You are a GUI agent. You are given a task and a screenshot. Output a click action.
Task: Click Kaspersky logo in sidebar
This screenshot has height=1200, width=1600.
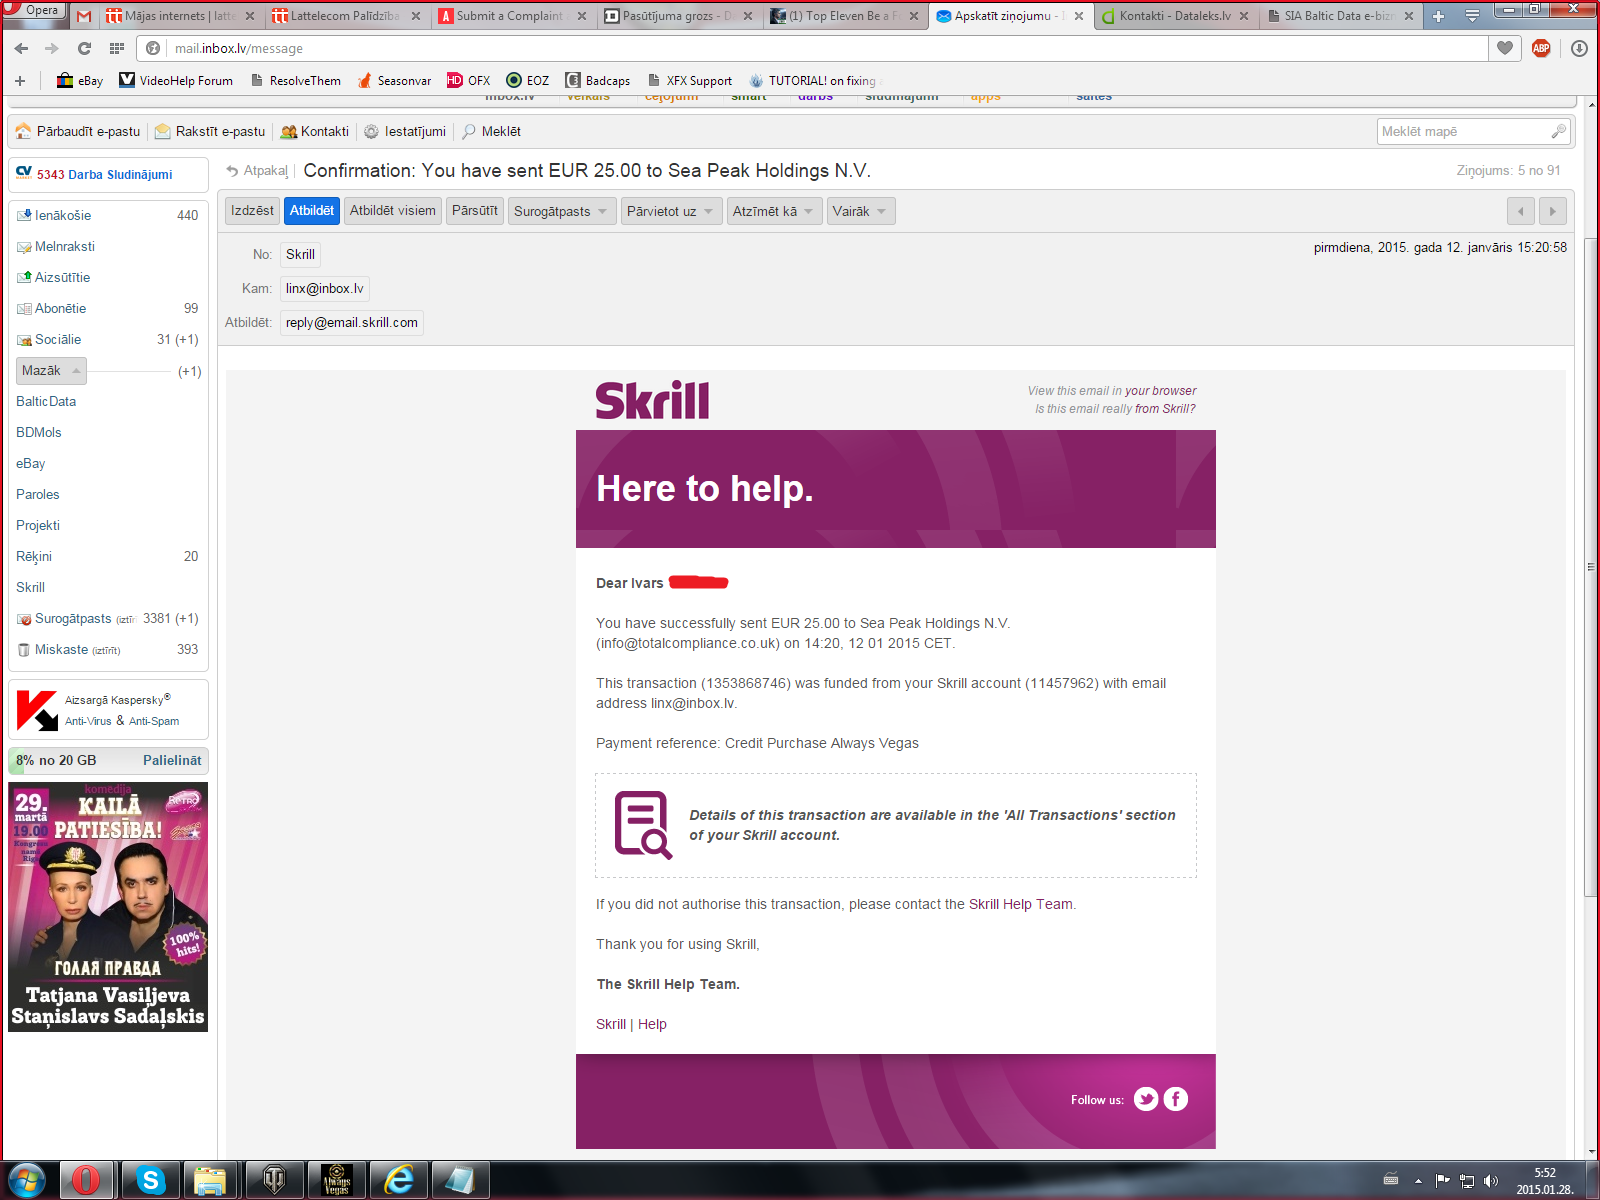point(37,710)
